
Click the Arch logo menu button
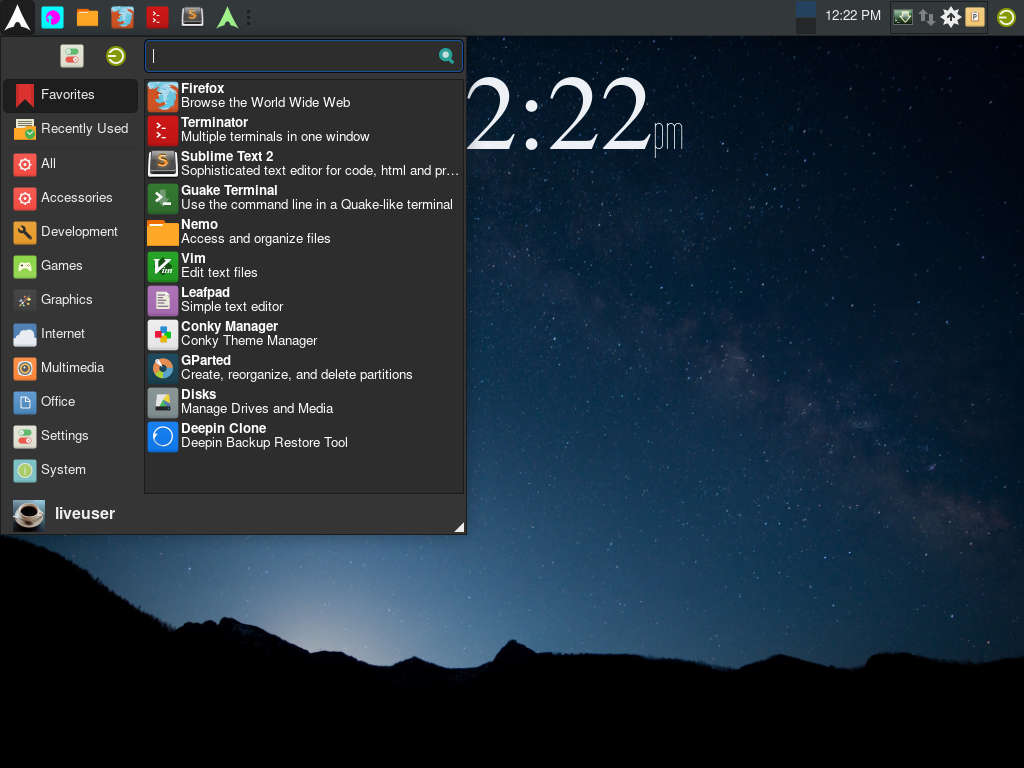pyautogui.click(x=17, y=17)
